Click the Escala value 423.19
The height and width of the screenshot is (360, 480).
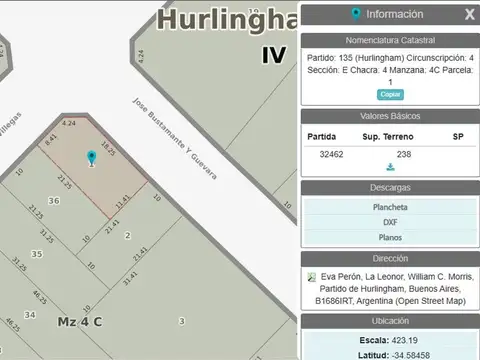405,340
